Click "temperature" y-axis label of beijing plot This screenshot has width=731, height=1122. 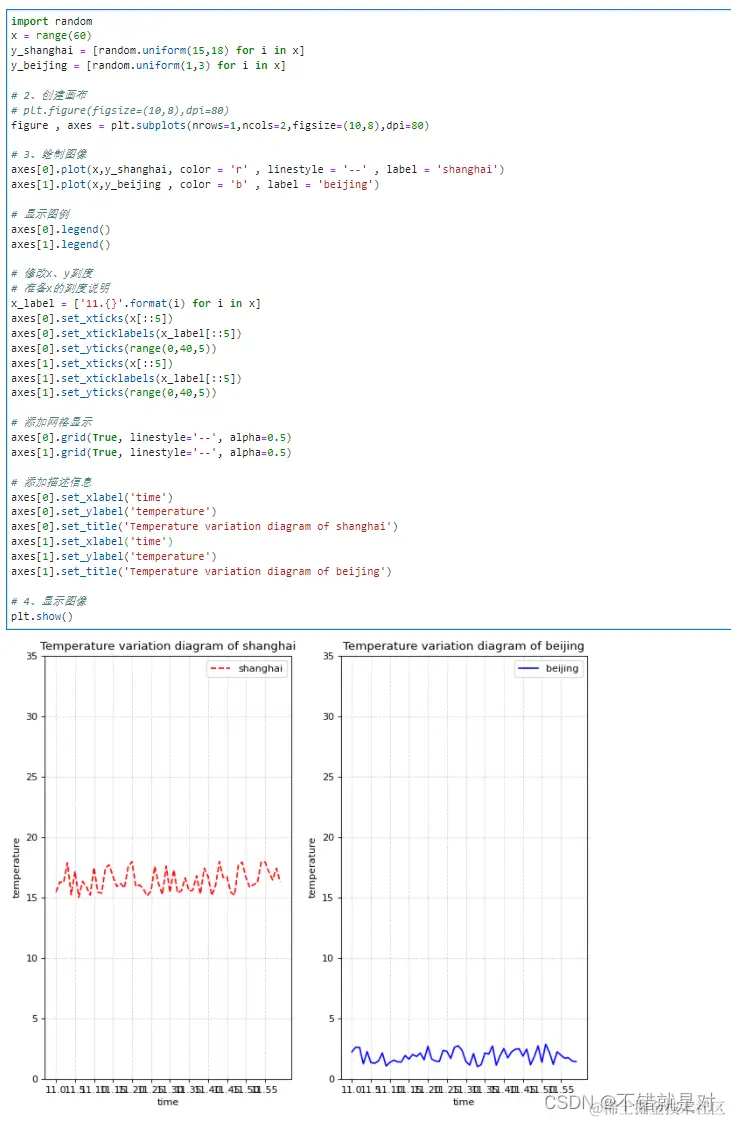coord(312,868)
